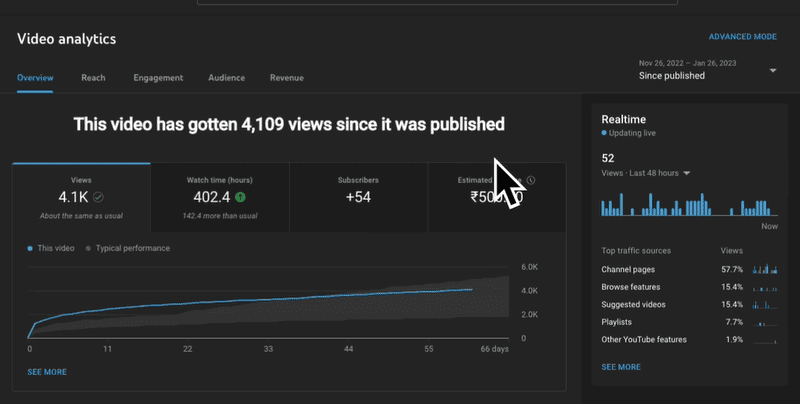Click the ADVANCED MODE link
The width and height of the screenshot is (800, 404).
click(742, 37)
